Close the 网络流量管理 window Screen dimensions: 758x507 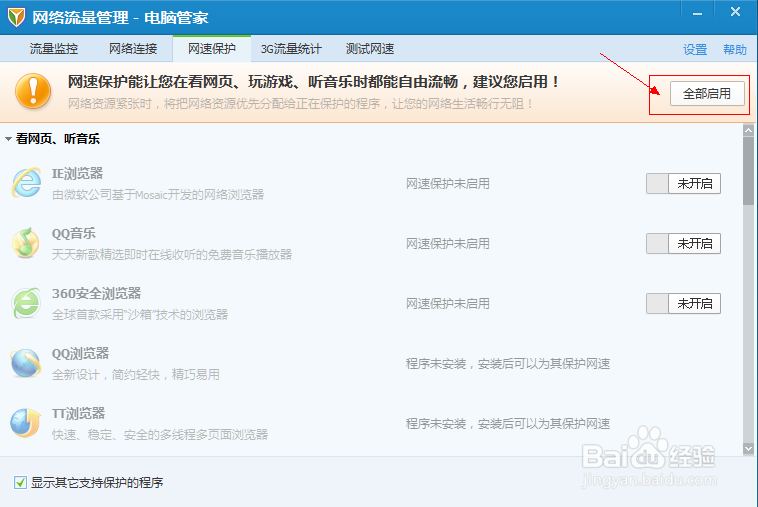735,12
